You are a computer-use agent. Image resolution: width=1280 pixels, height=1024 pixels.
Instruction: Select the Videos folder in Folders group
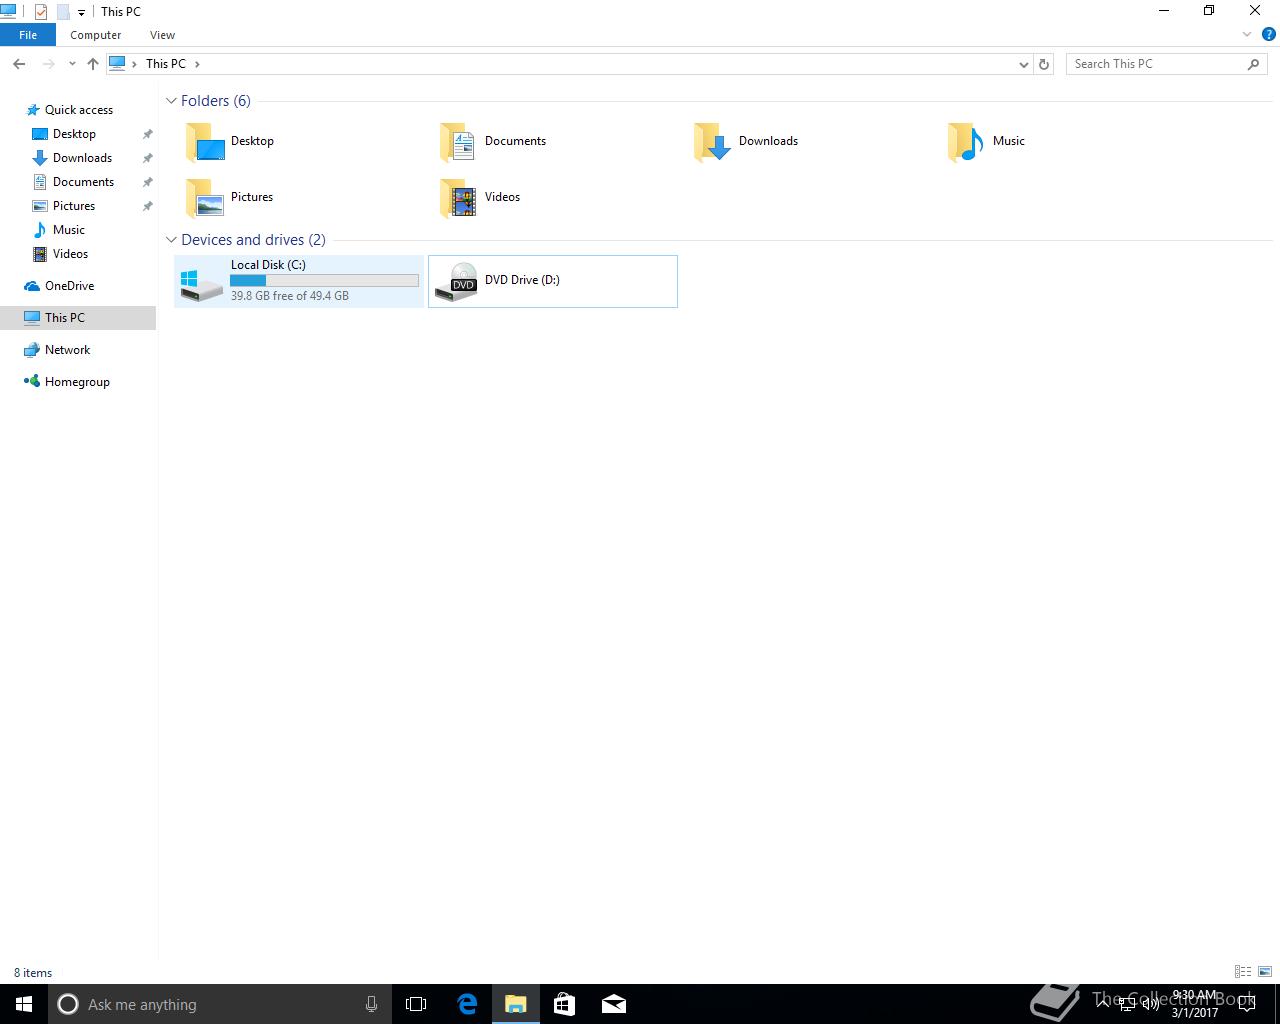tap(481, 197)
